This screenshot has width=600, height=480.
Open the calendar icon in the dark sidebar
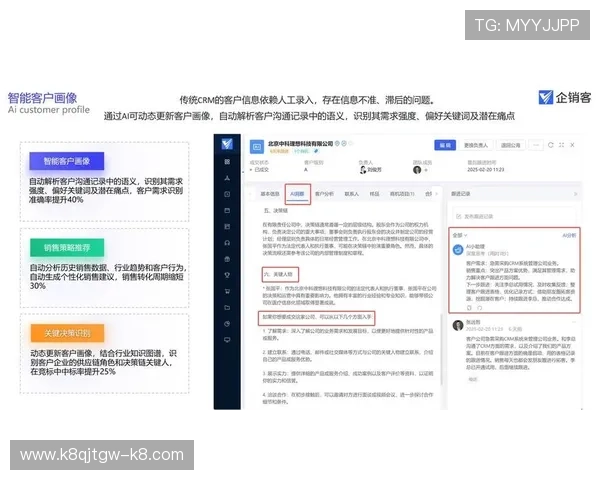tap(227, 210)
